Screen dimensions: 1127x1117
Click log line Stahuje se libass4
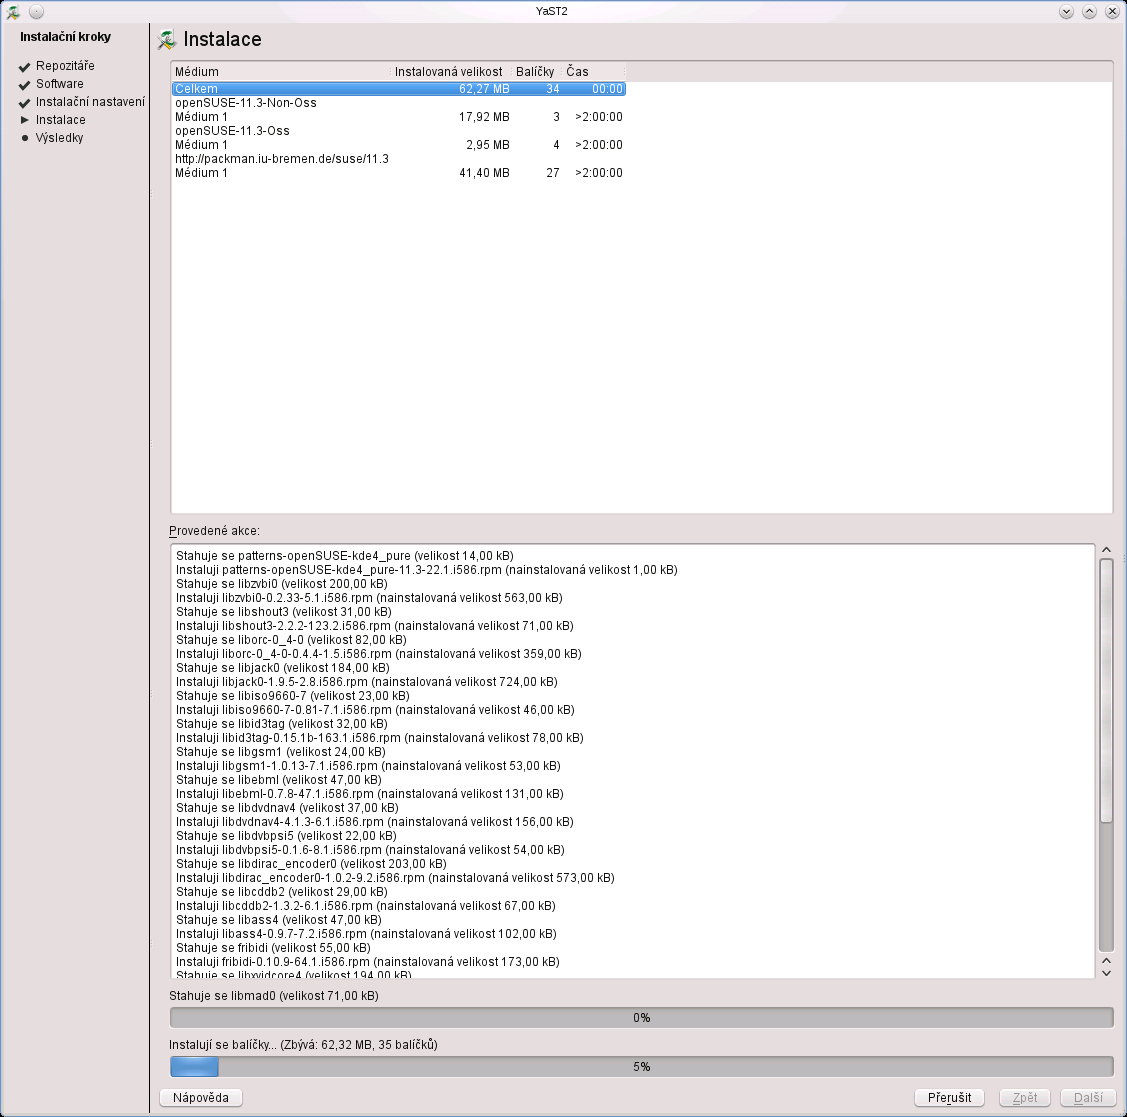tap(279, 920)
